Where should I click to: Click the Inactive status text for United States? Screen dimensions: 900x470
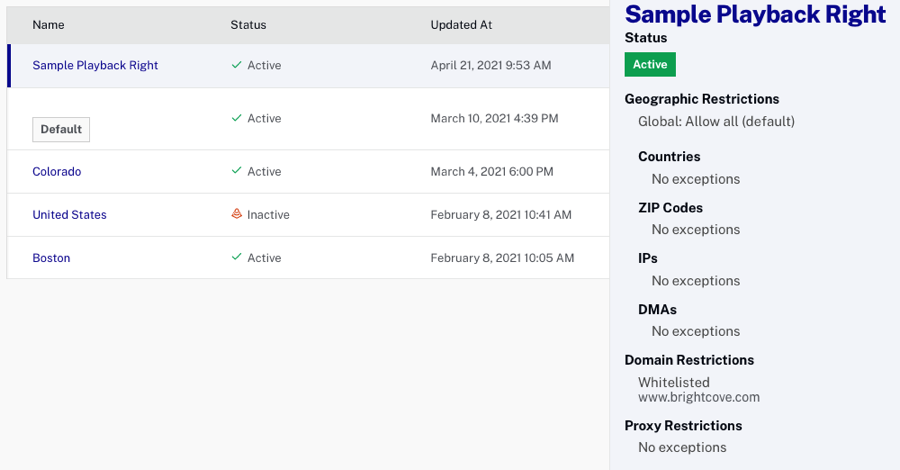pyautogui.click(x=268, y=214)
